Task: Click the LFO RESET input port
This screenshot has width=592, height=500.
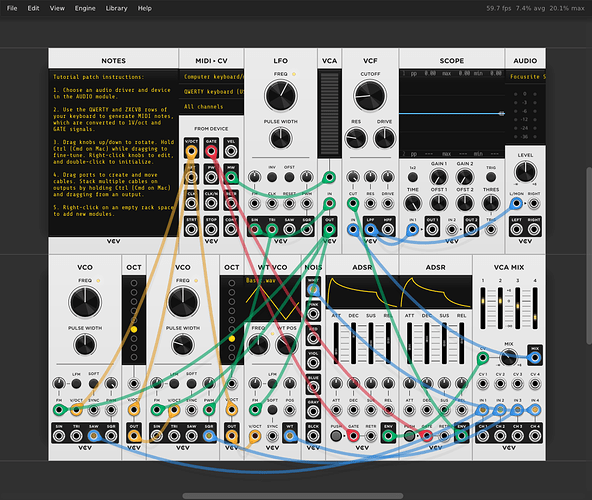Action: click(x=289, y=203)
